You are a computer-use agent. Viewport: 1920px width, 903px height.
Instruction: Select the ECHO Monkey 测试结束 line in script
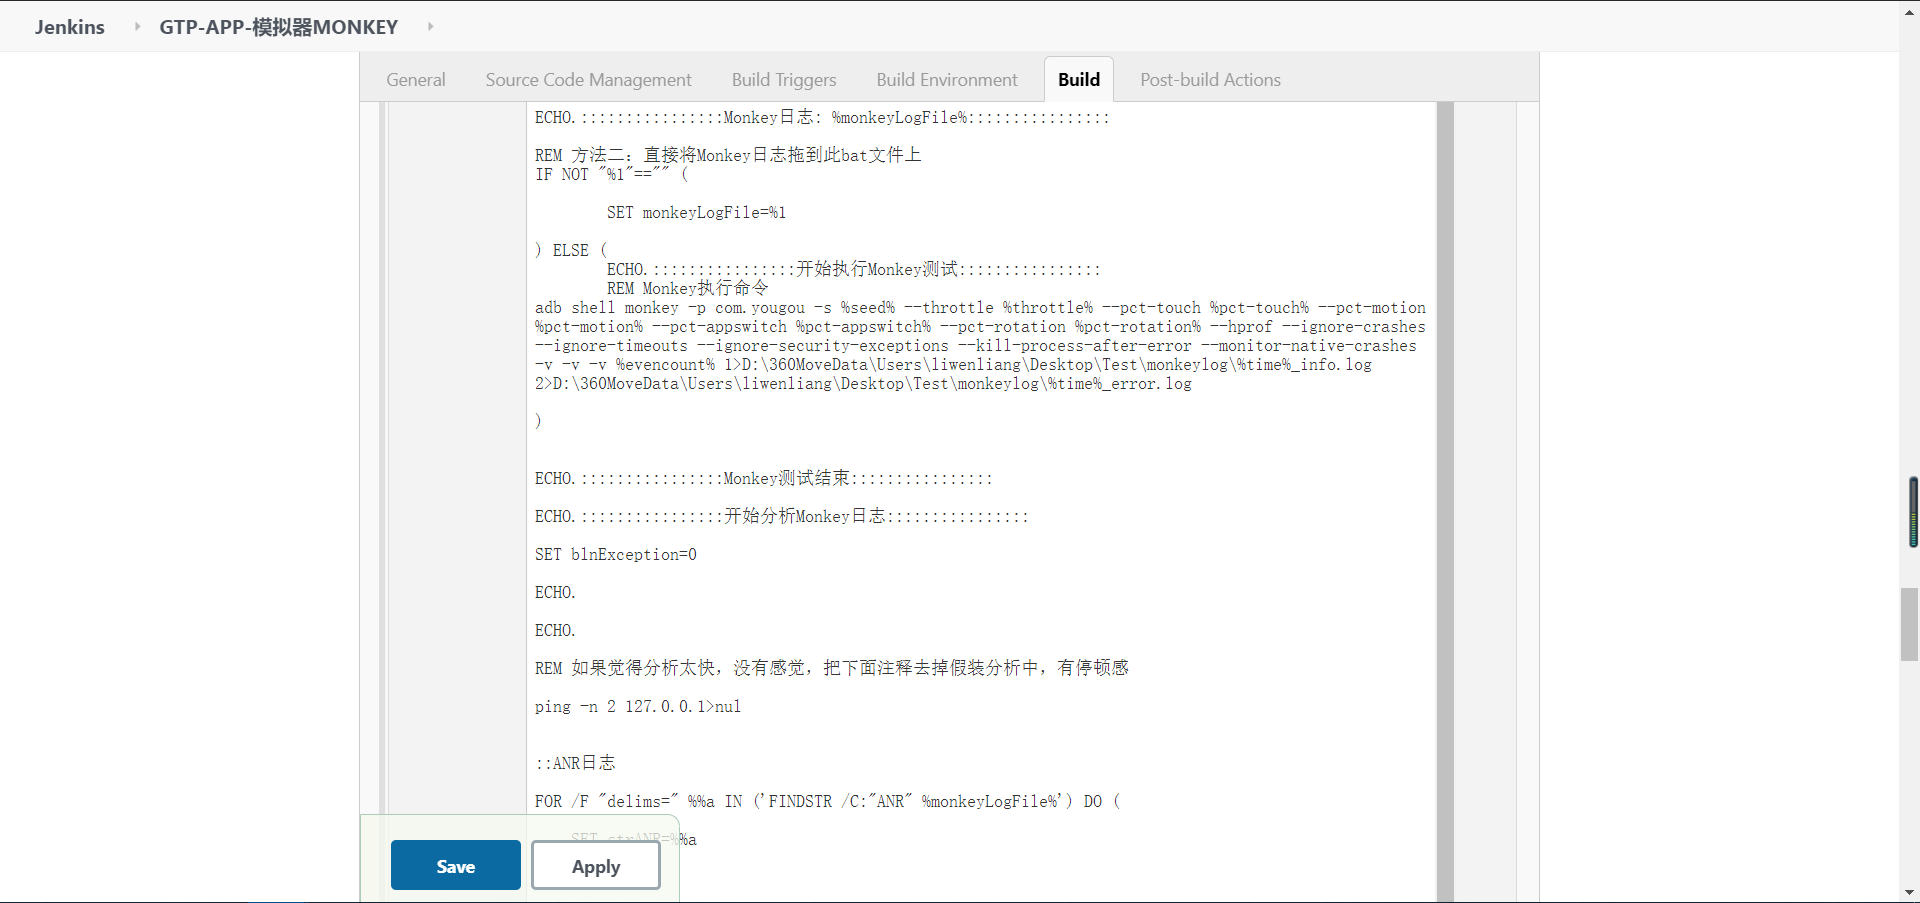pos(763,478)
